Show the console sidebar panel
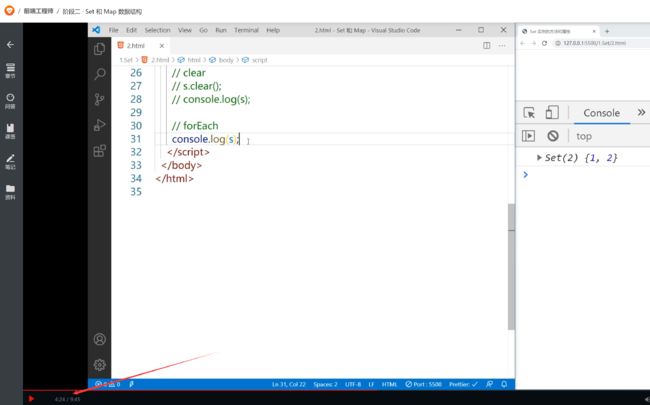Image resolution: width=650 pixels, height=405 pixels. [528, 136]
